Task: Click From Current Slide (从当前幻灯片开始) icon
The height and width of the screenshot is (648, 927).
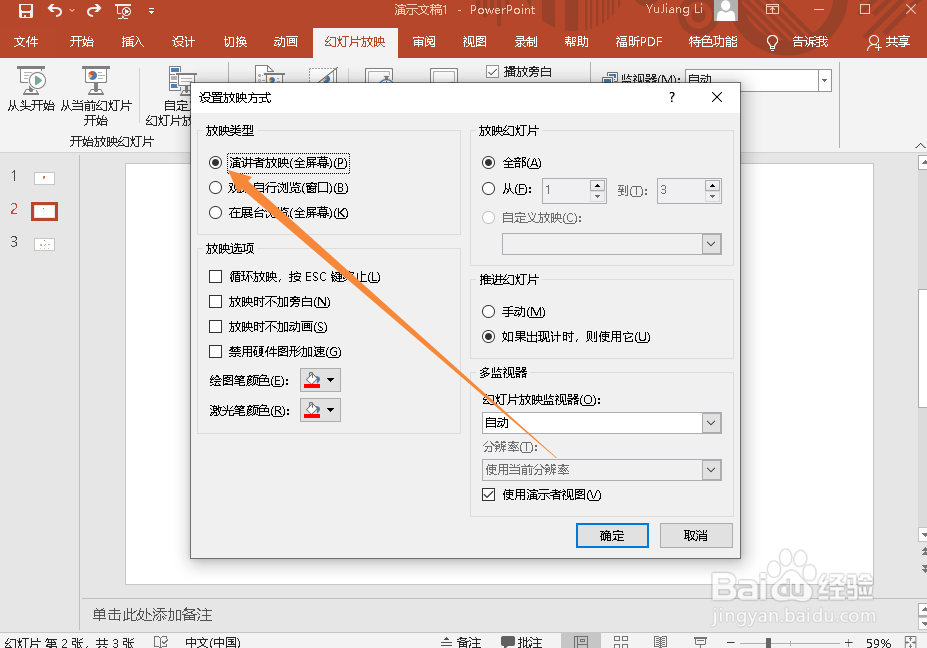Action: tap(96, 96)
